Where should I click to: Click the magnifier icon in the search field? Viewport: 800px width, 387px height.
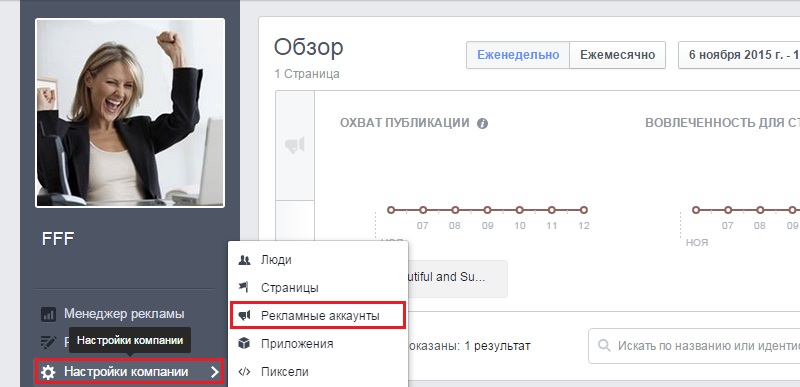[604, 346]
